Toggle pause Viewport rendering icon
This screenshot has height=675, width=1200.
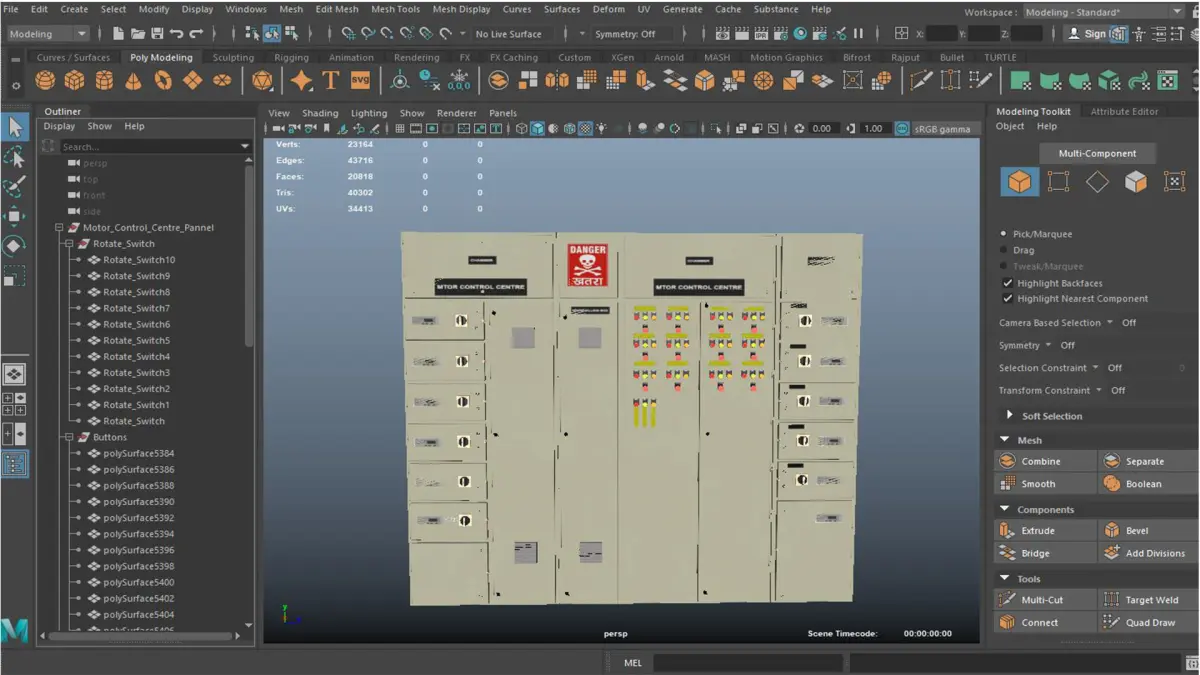click(x=858, y=34)
